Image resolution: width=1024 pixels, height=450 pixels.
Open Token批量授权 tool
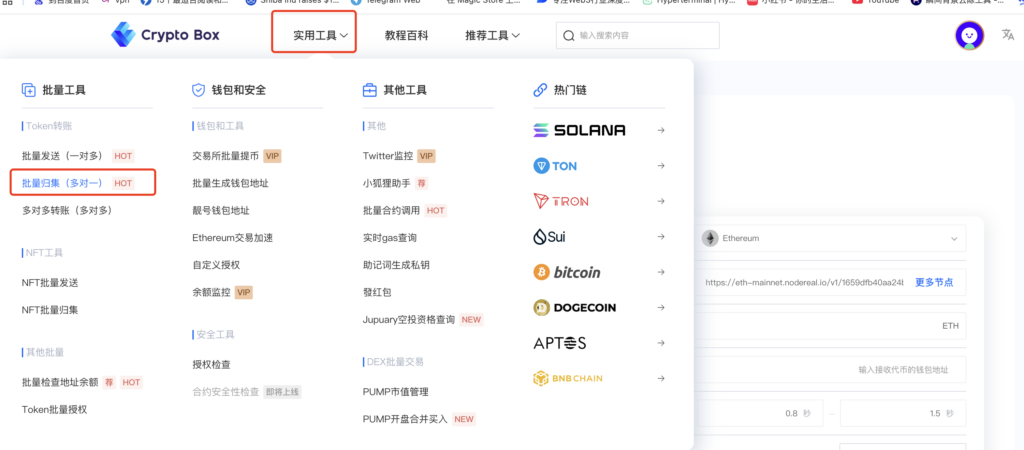tap(54, 410)
